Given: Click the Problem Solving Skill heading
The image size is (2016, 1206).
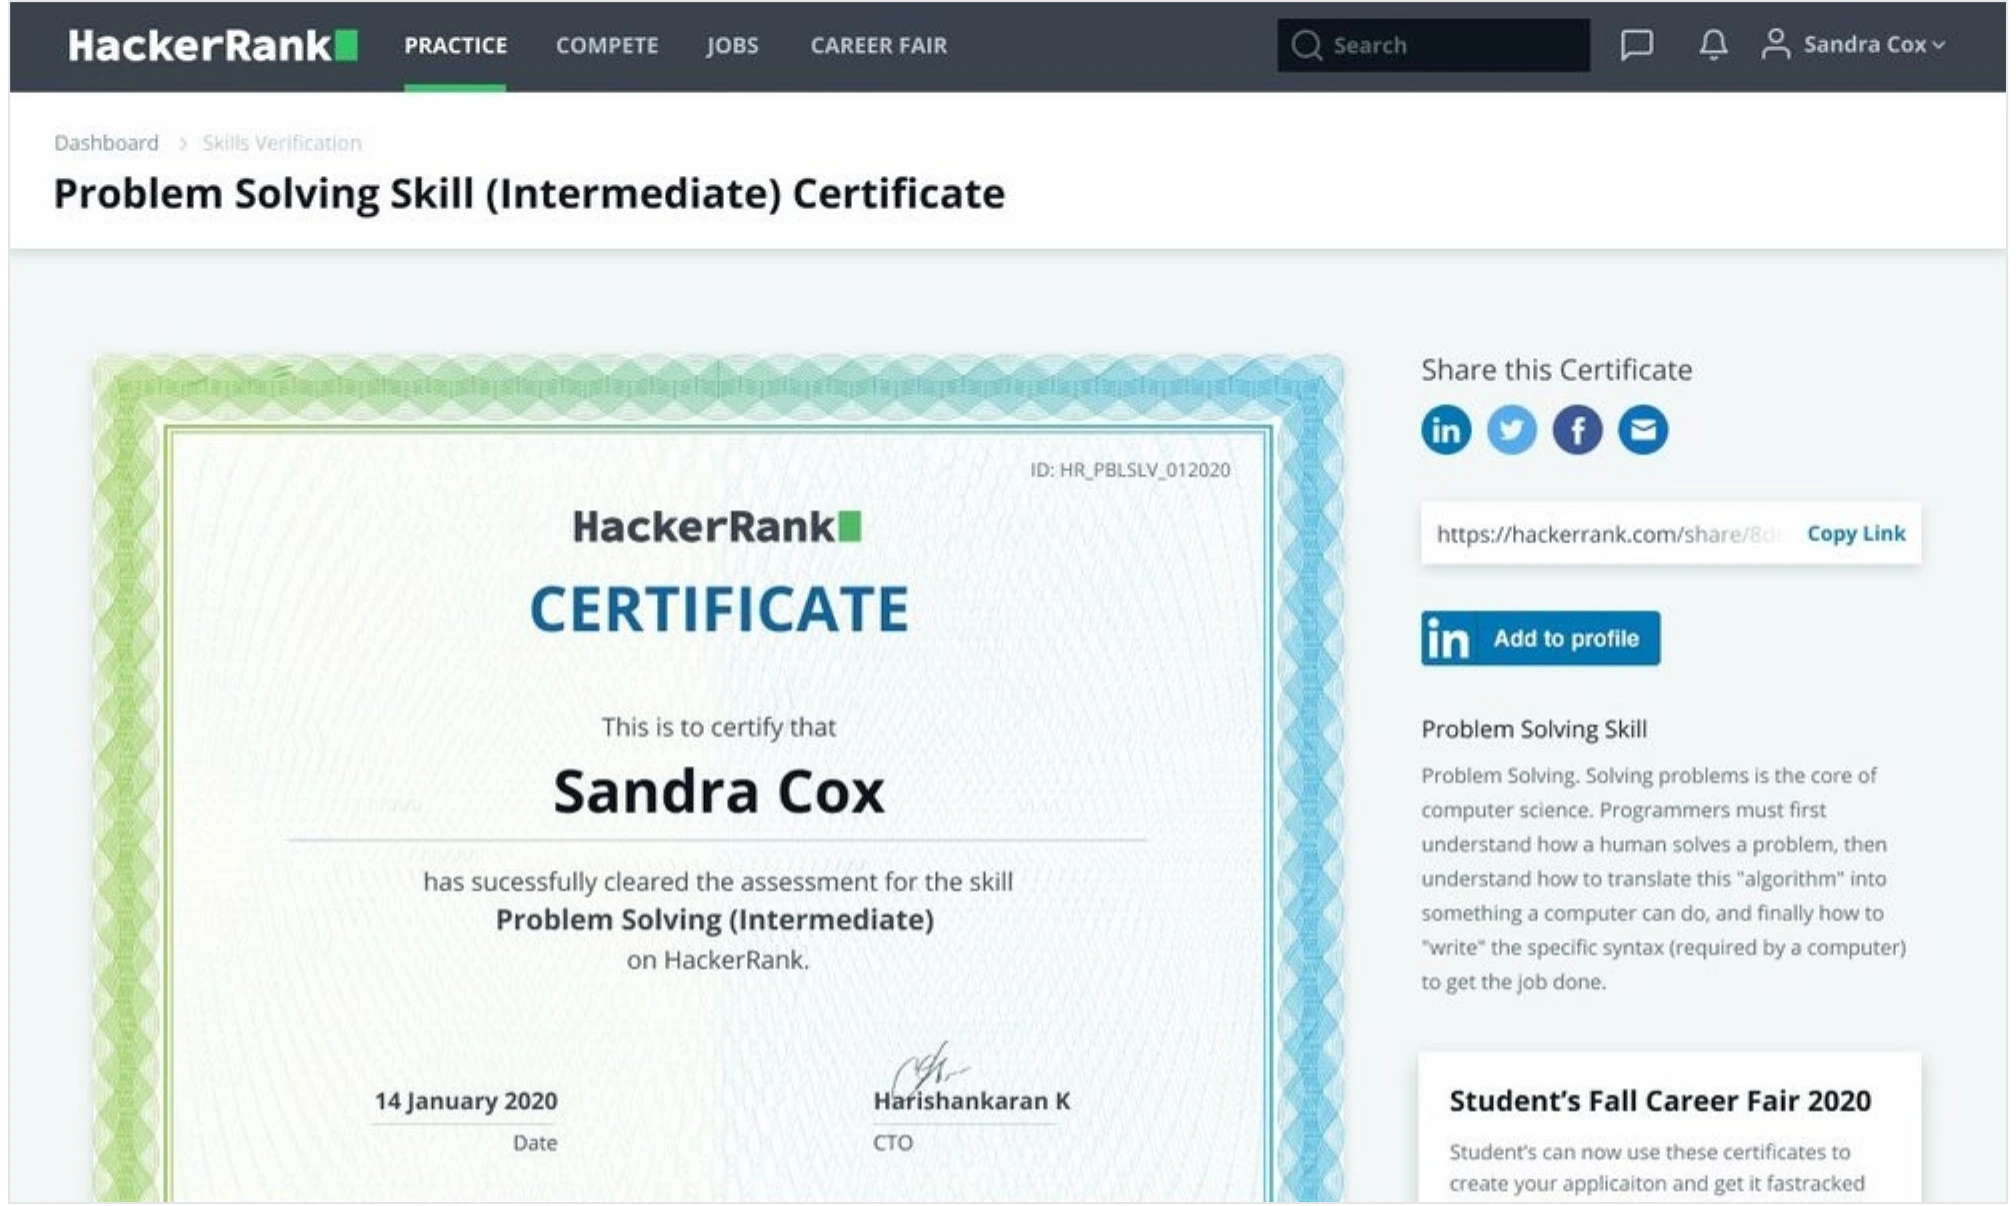Looking at the screenshot, I should point(1534,729).
